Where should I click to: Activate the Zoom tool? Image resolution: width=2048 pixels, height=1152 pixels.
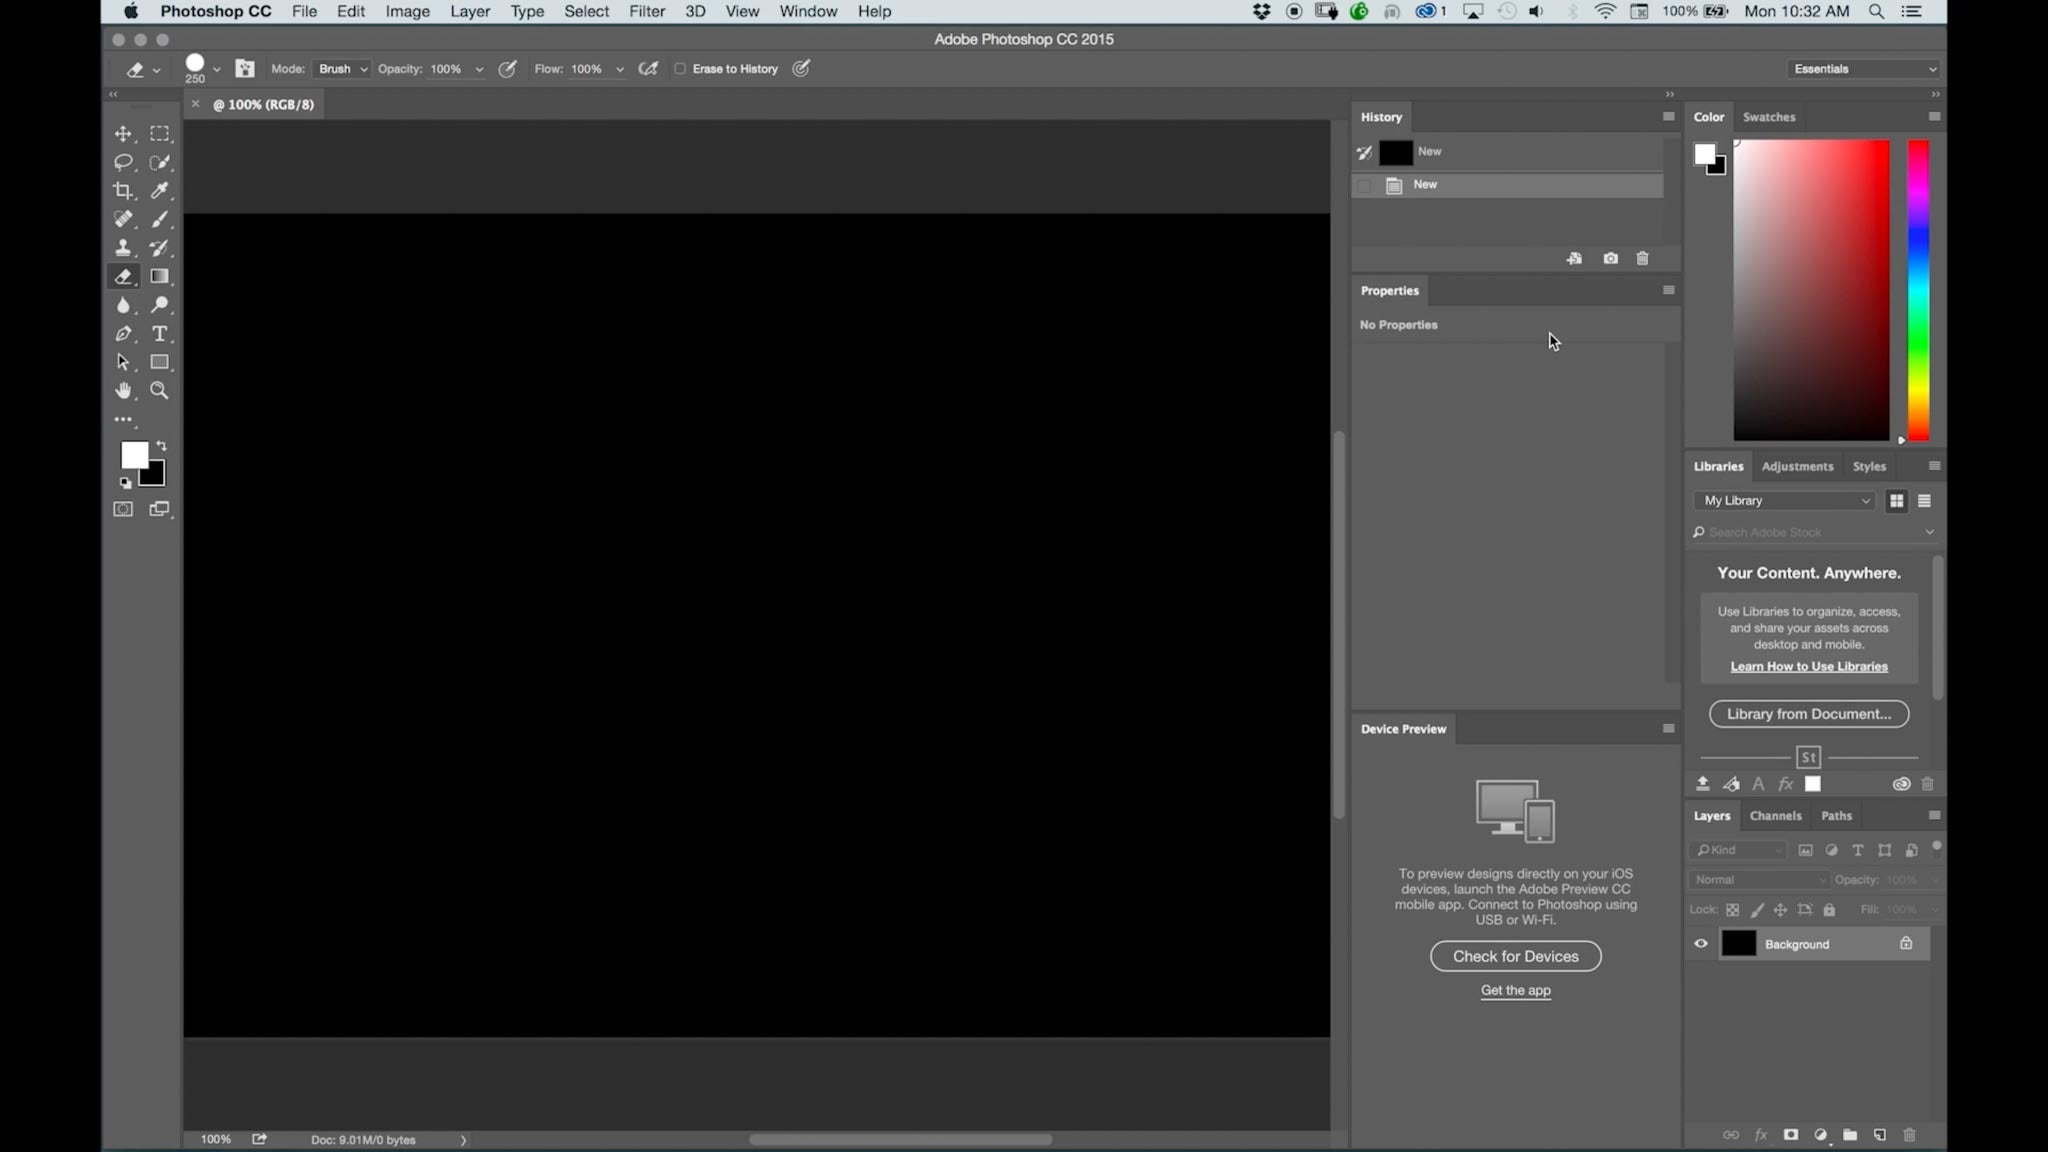pos(160,390)
